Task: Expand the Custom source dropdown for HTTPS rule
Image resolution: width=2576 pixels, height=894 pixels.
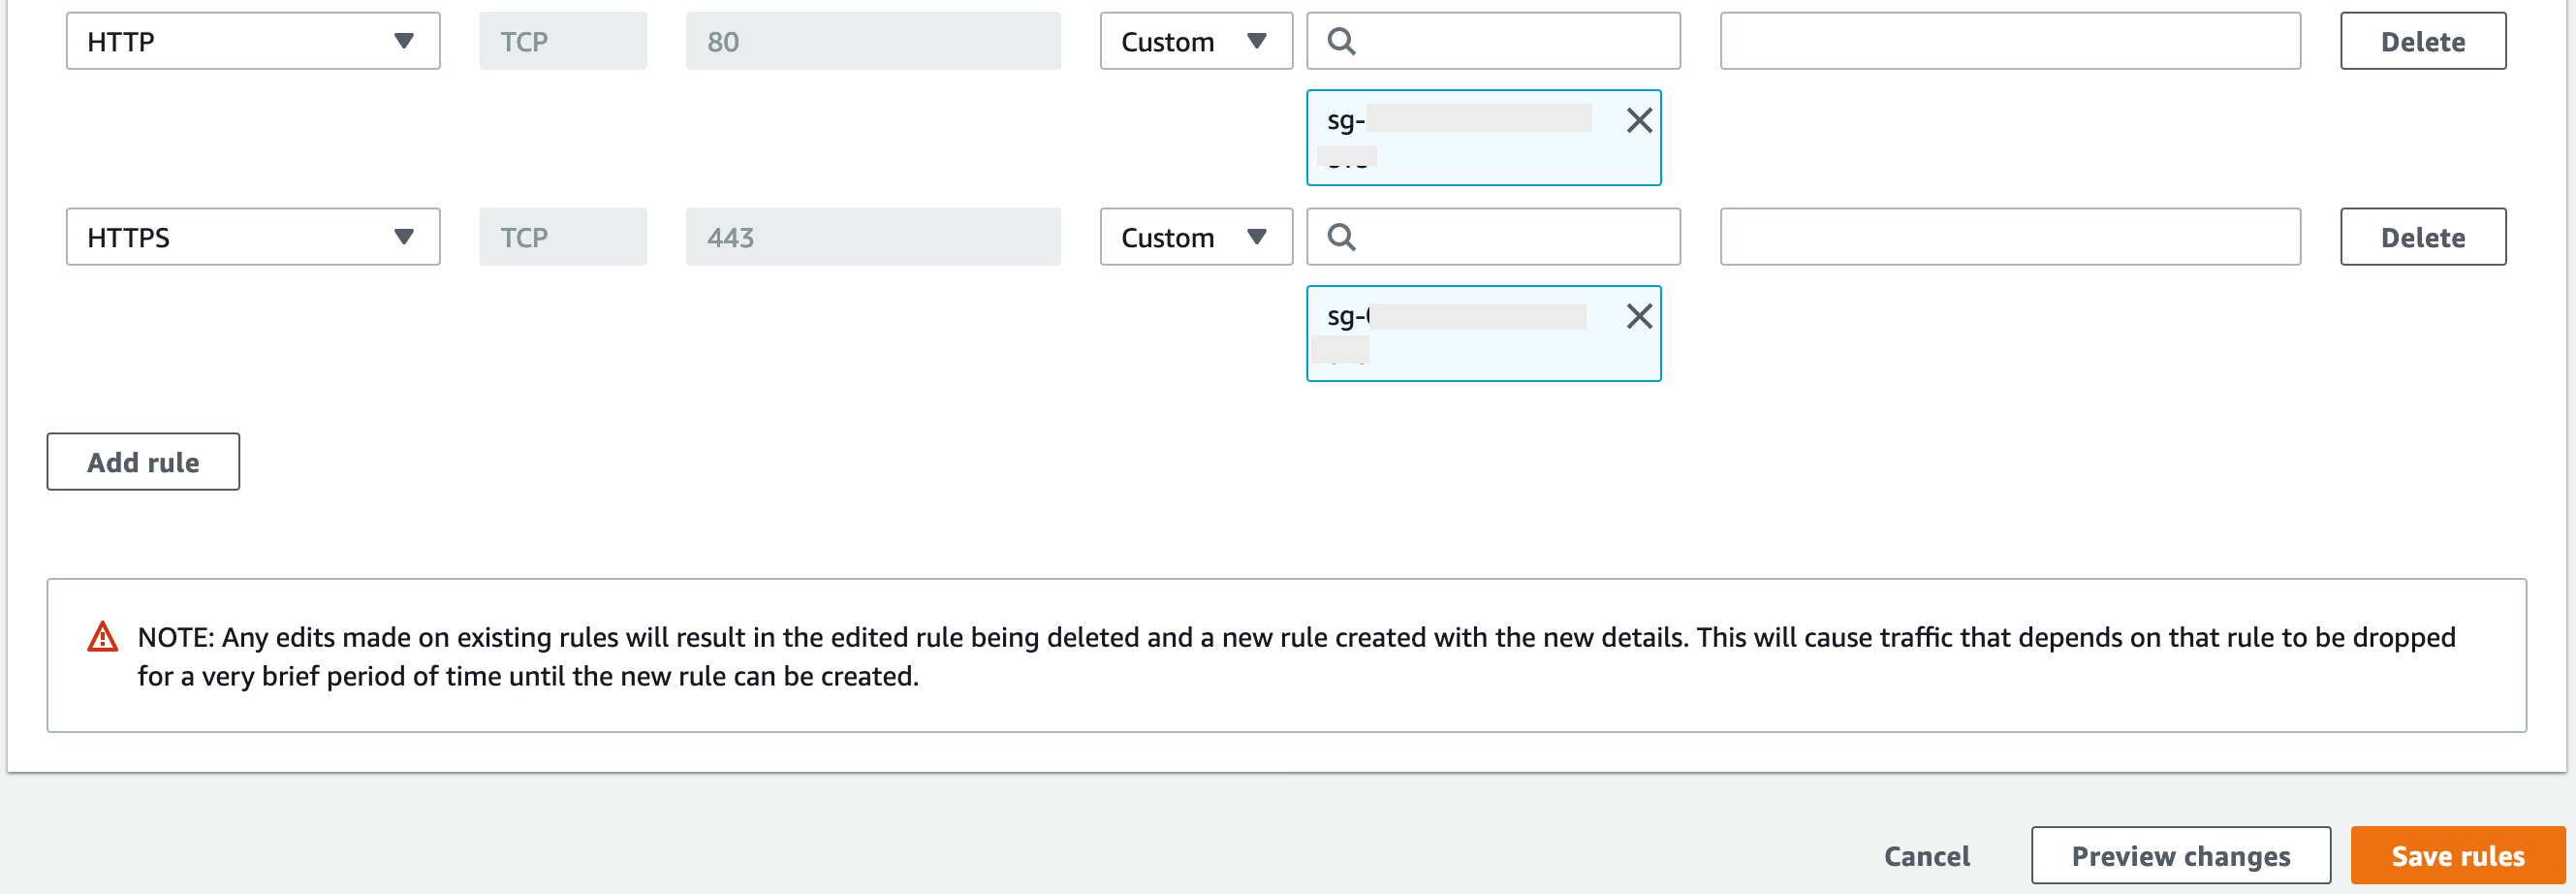Action: (x=1195, y=237)
